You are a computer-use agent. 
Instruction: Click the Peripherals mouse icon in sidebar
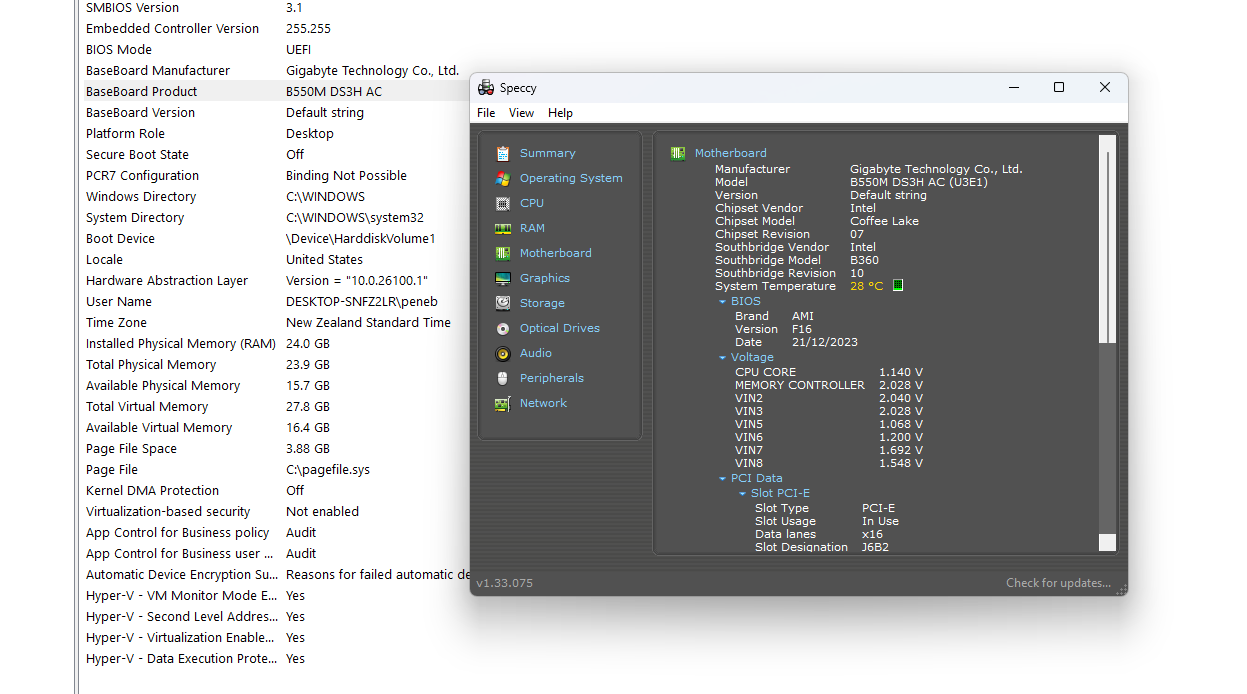503,378
